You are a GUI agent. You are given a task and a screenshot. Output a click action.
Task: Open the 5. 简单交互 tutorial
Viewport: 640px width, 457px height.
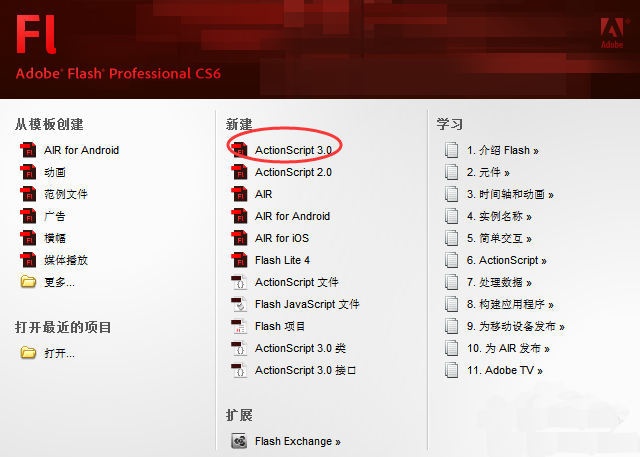click(499, 238)
